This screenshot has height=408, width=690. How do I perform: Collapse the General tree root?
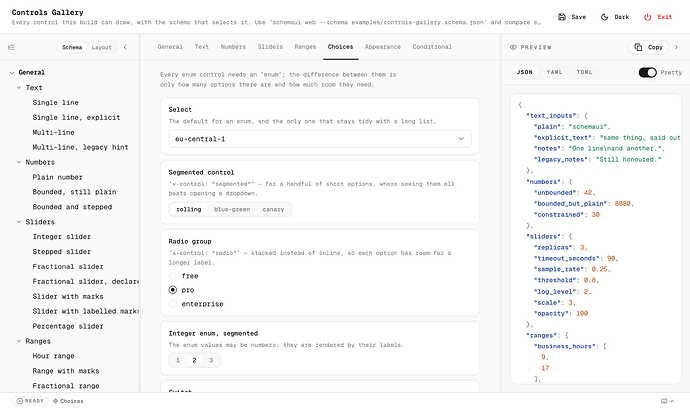[x=12, y=73]
